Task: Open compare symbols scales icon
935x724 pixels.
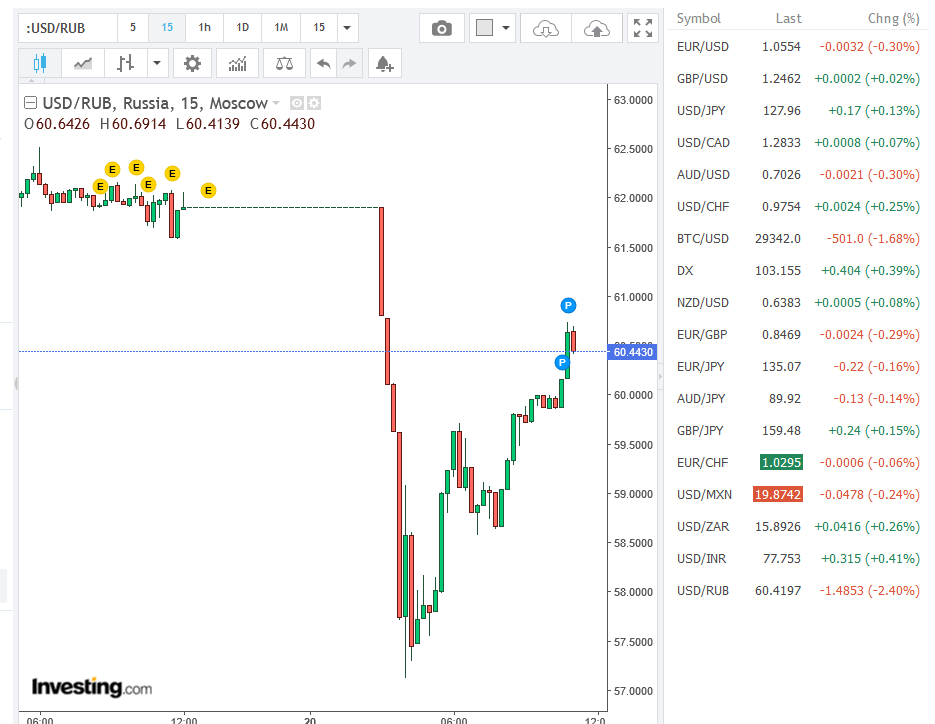Action: (x=284, y=63)
